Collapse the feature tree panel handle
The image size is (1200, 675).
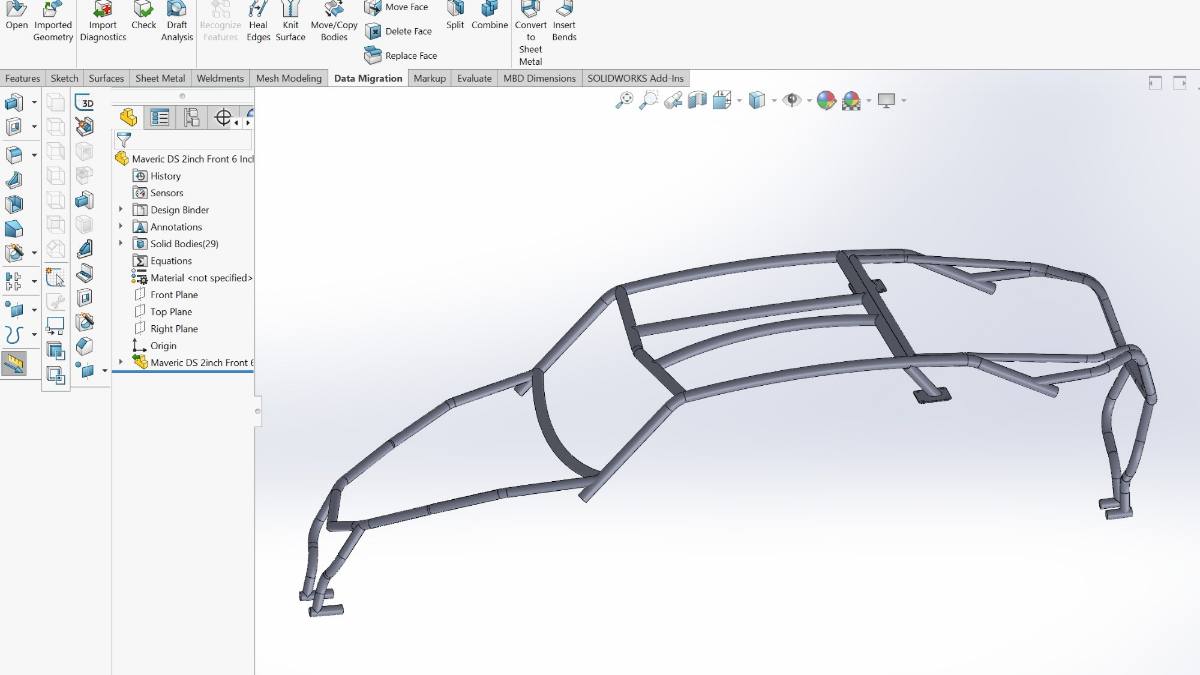259,410
